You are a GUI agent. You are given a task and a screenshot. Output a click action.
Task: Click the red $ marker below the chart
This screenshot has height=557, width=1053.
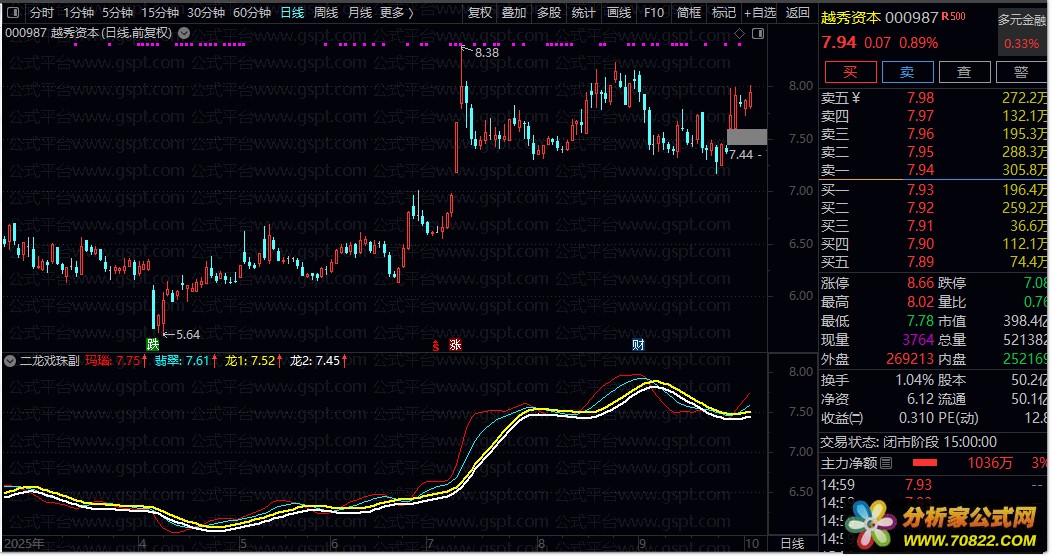(x=435, y=345)
